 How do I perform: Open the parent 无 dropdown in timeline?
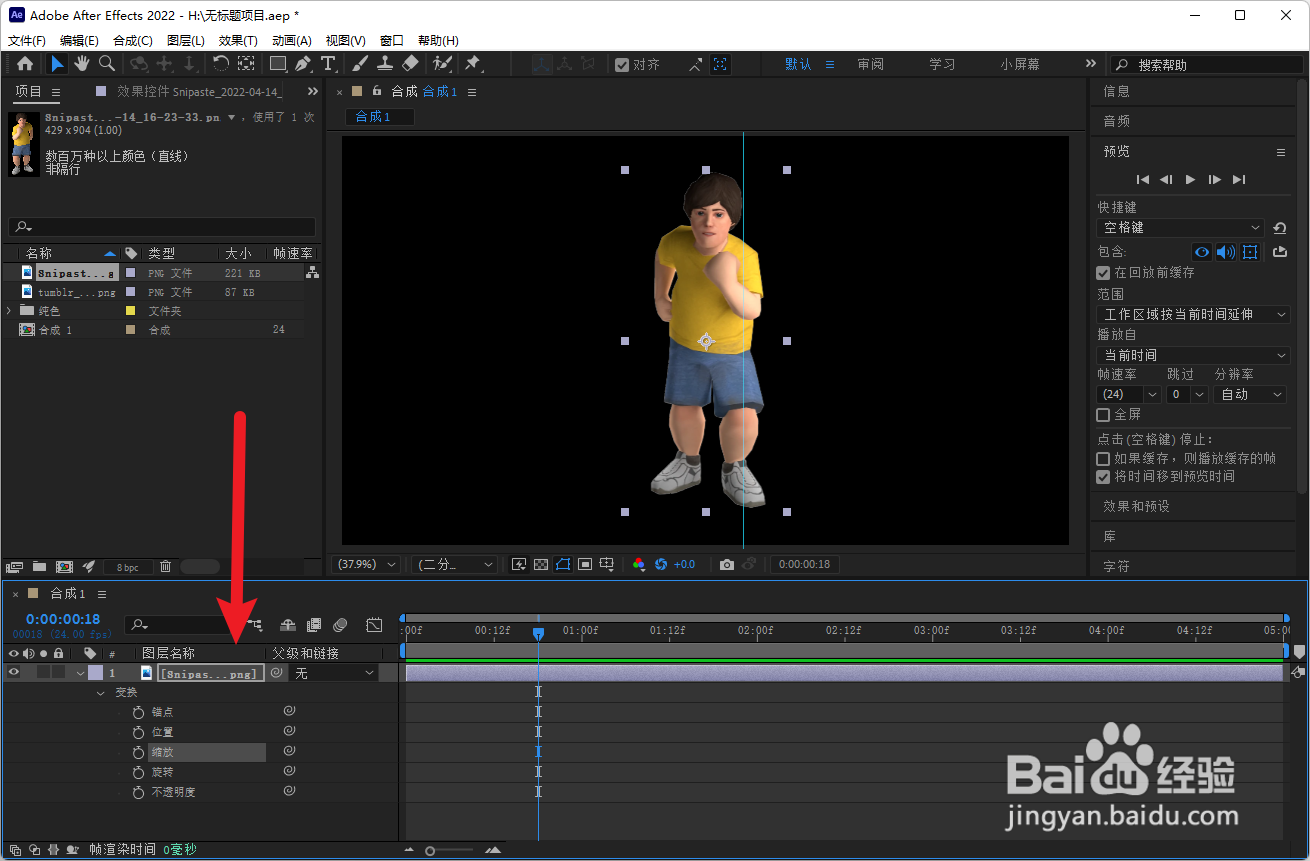click(x=334, y=673)
